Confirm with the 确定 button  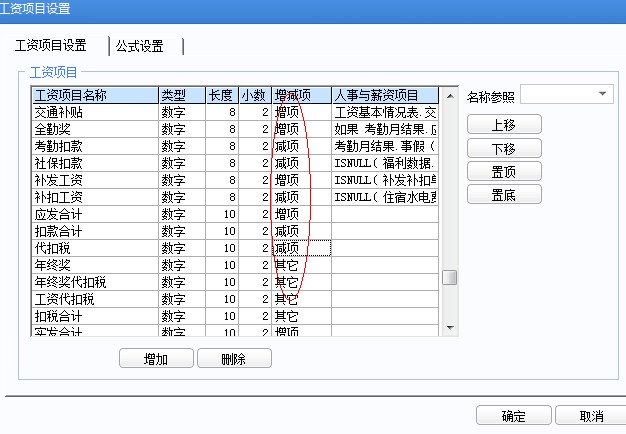[513, 416]
